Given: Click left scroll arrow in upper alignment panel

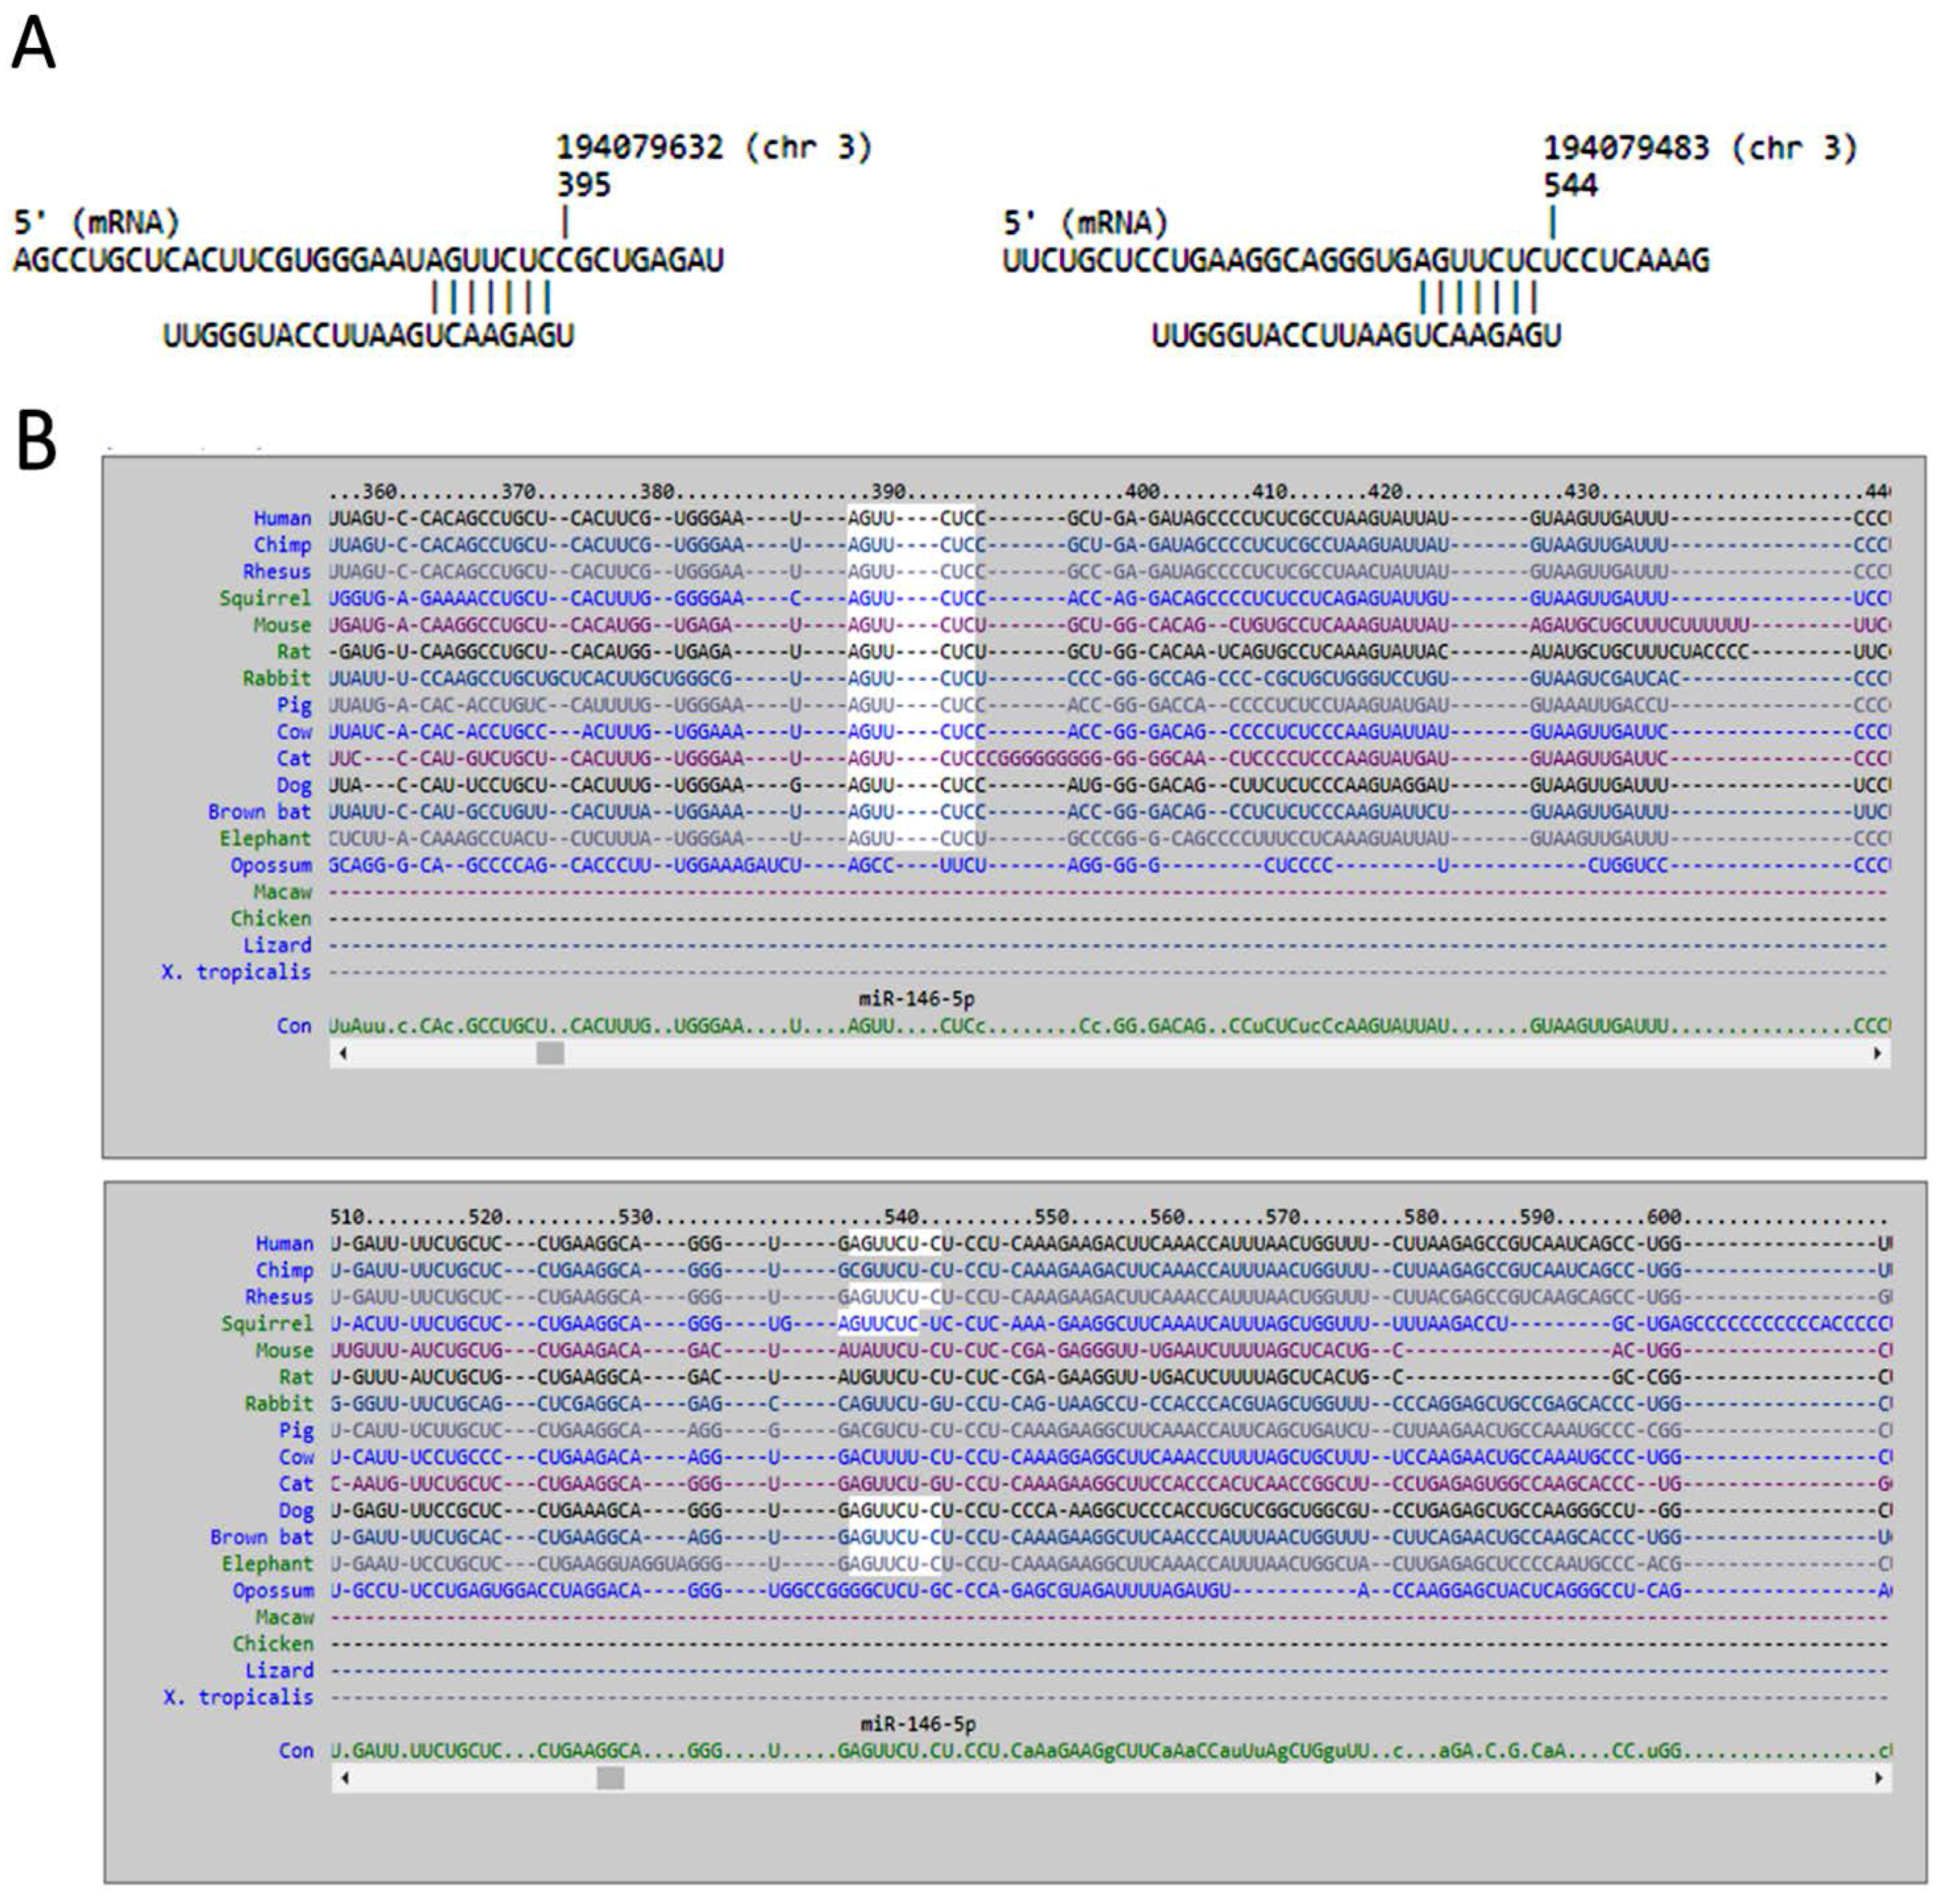Looking at the screenshot, I should point(343,1053).
